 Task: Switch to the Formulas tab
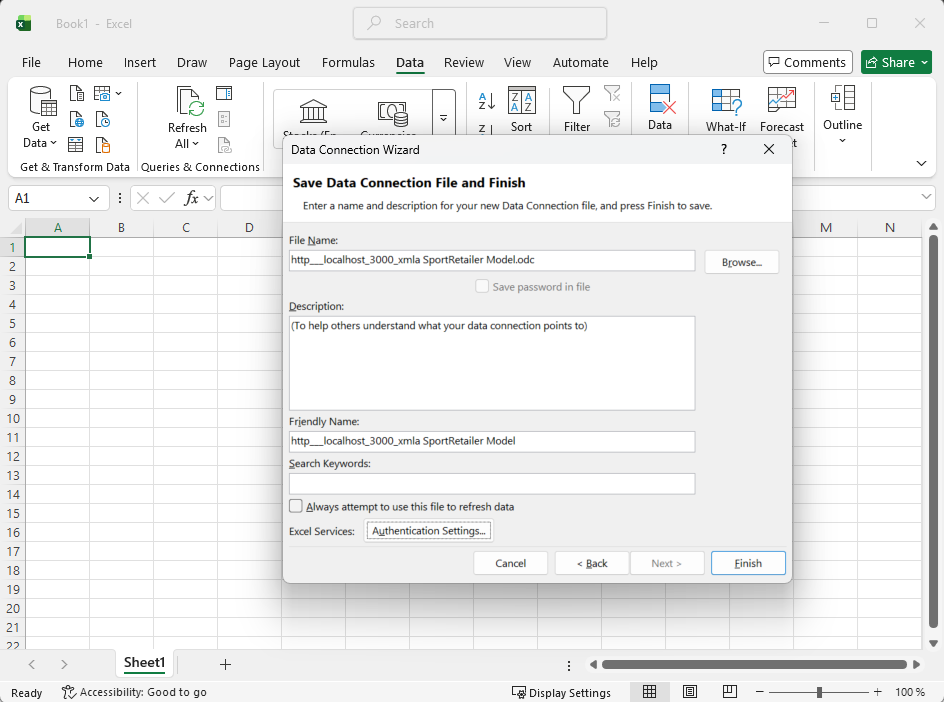348,63
